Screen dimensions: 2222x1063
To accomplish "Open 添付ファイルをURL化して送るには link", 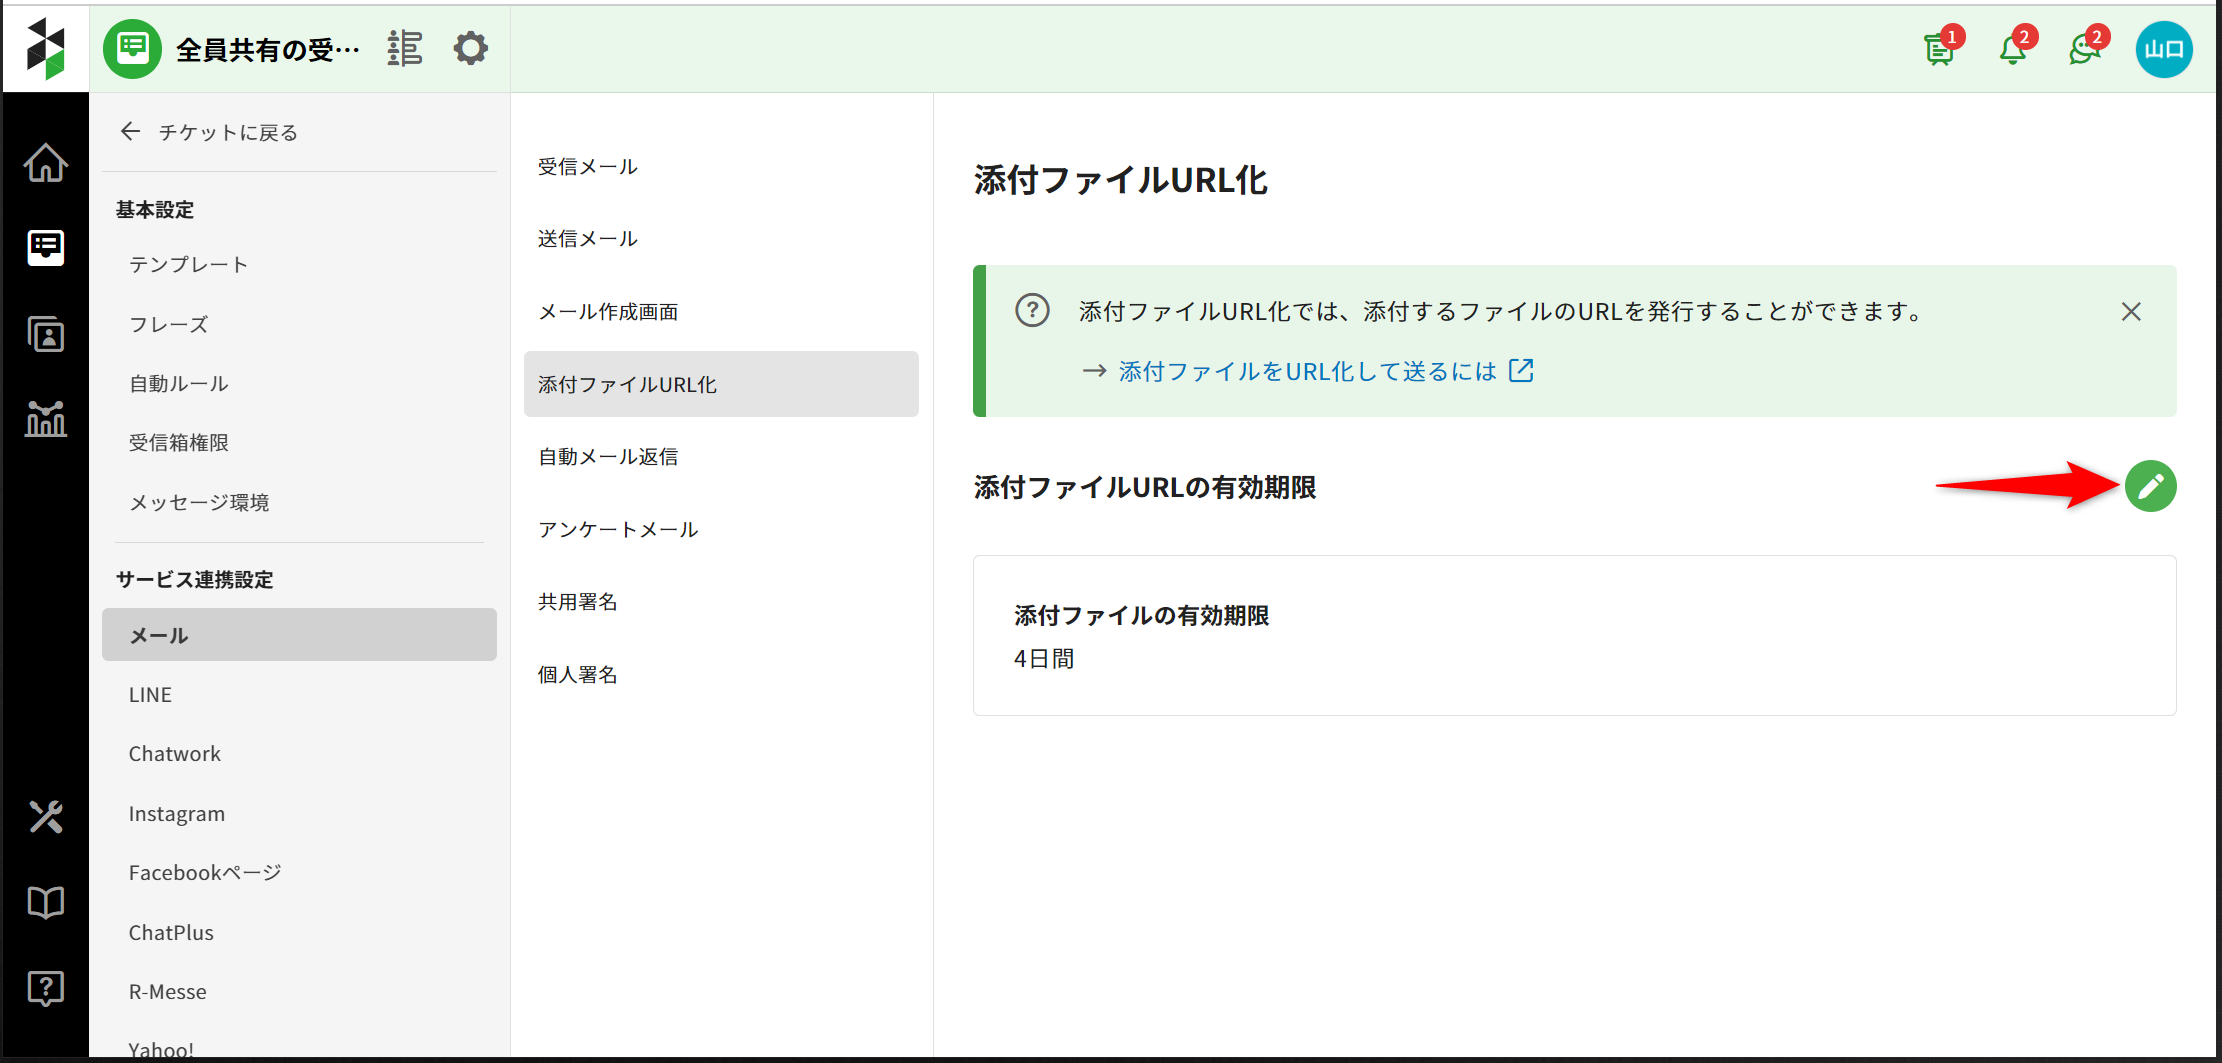I will point(1307,371).
